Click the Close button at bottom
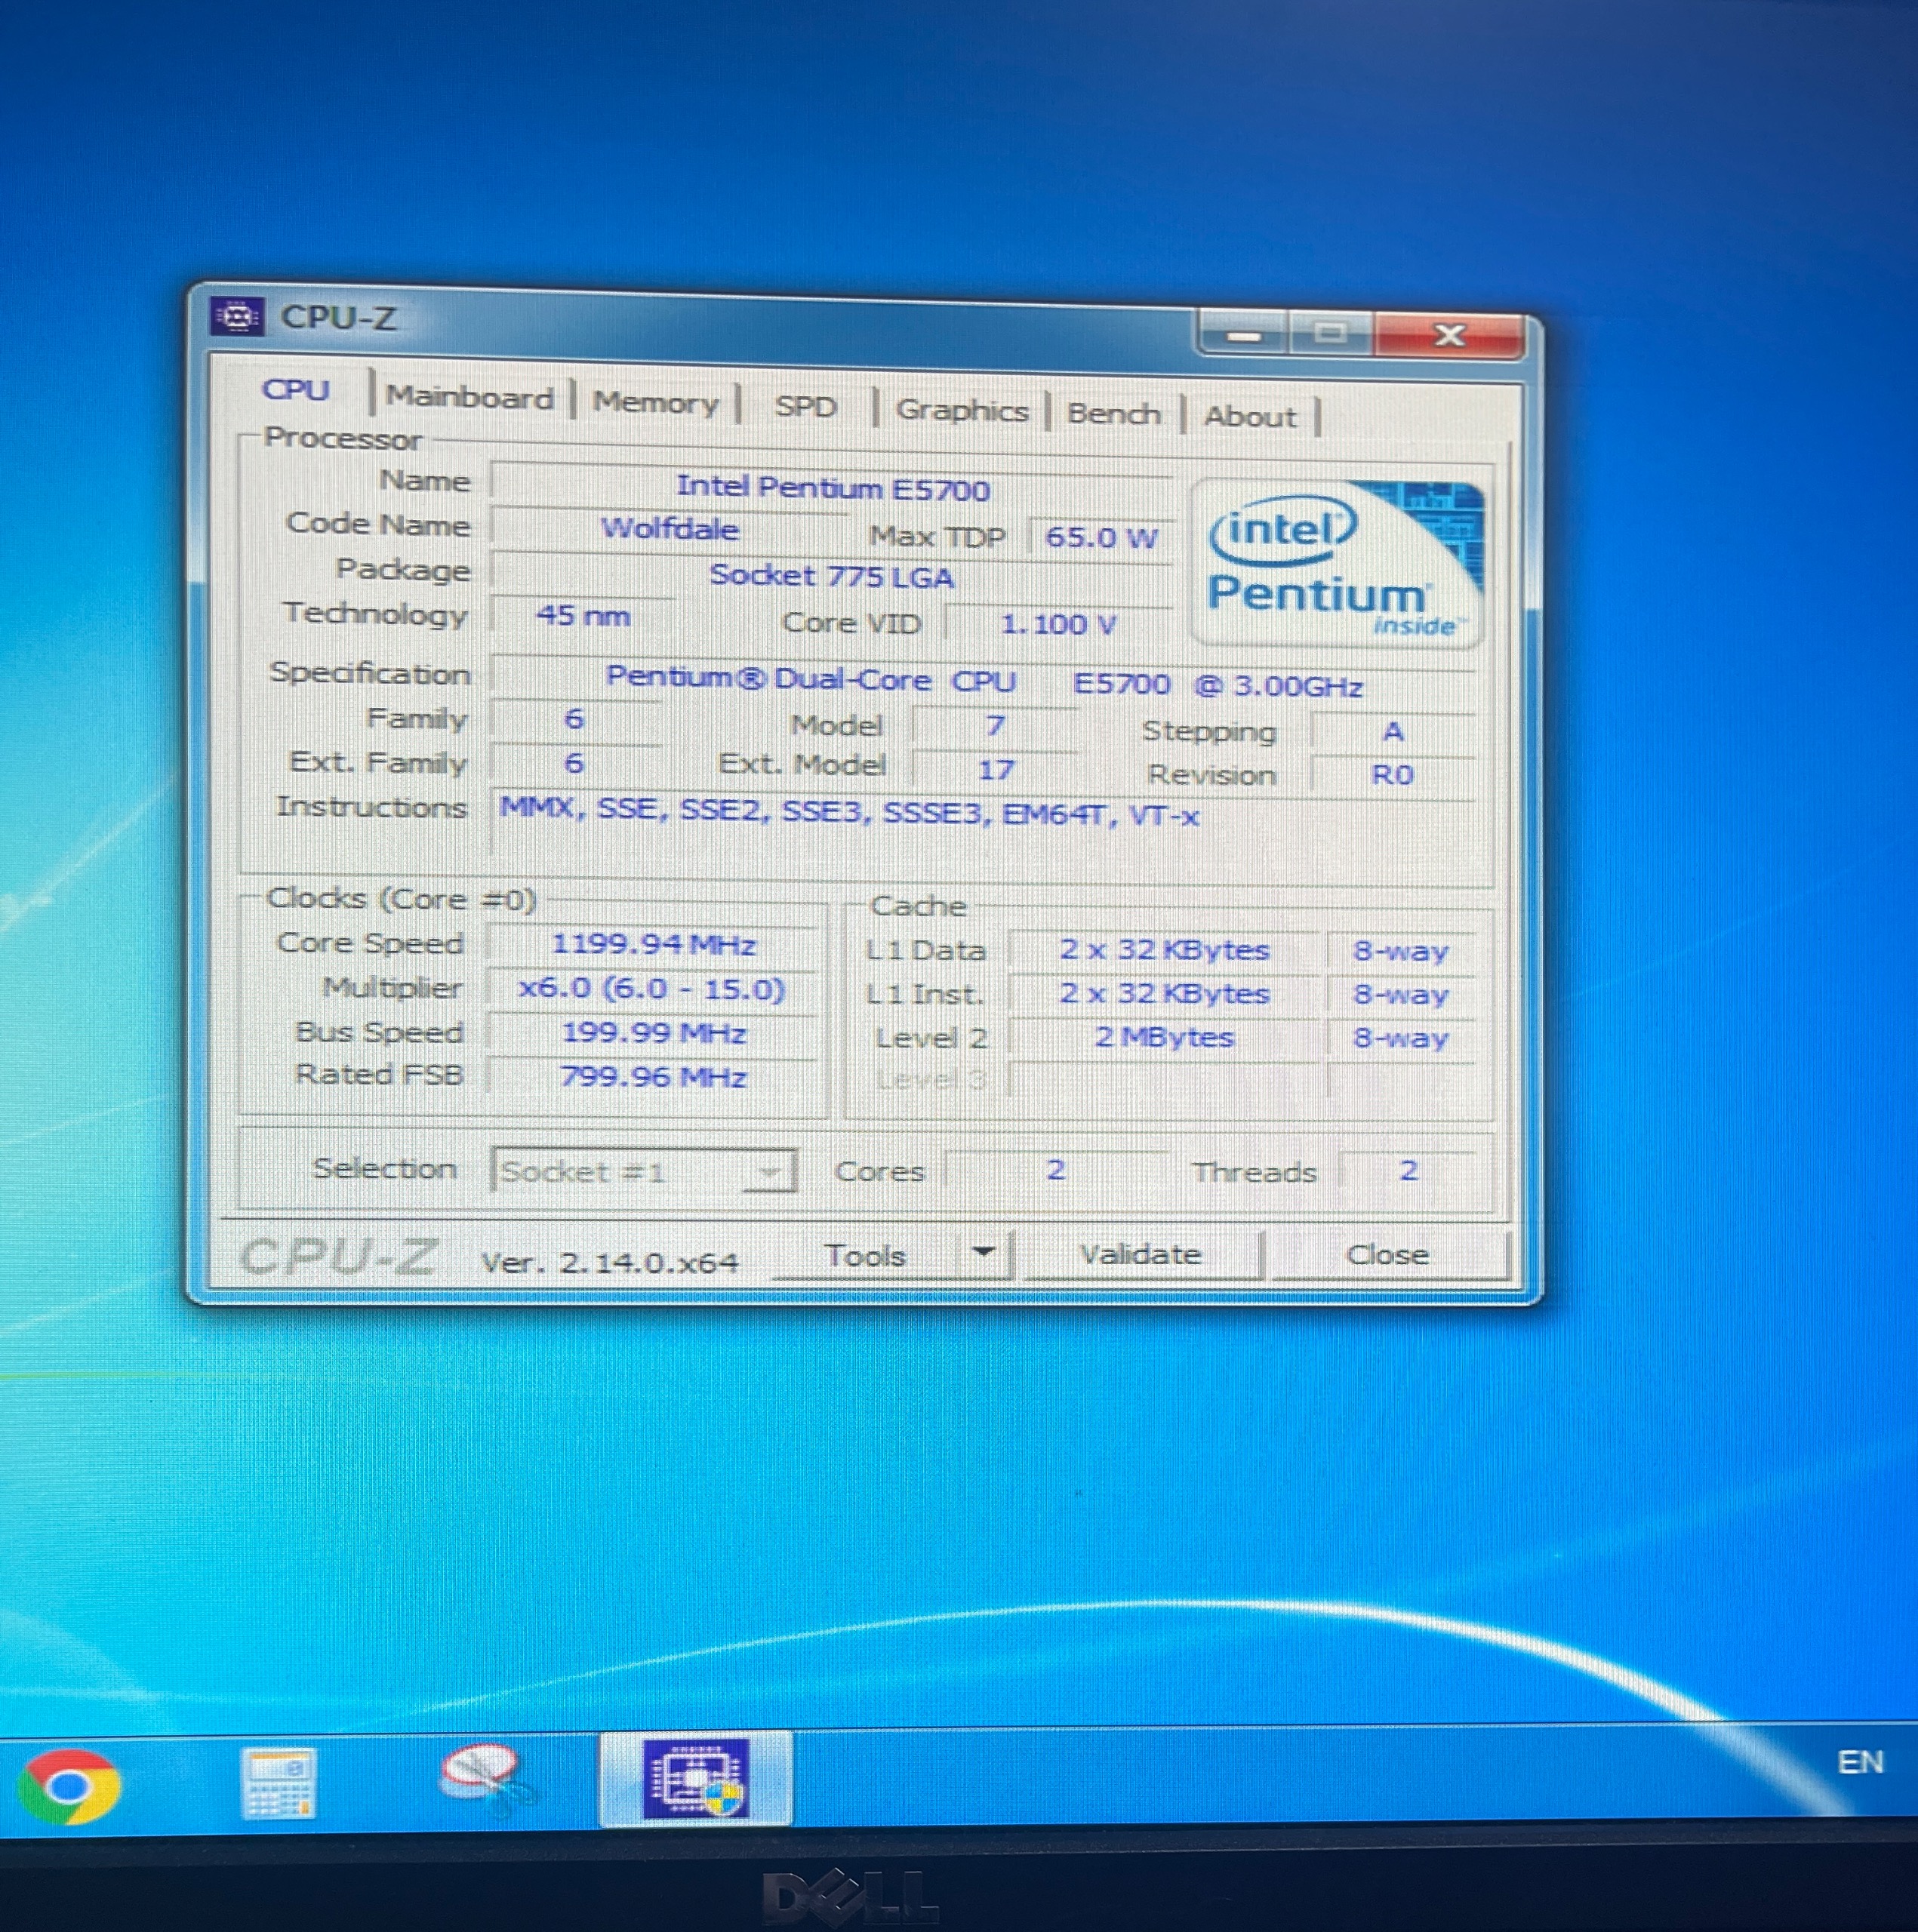1918x1932 pixels. [x=1387, y=1255]
